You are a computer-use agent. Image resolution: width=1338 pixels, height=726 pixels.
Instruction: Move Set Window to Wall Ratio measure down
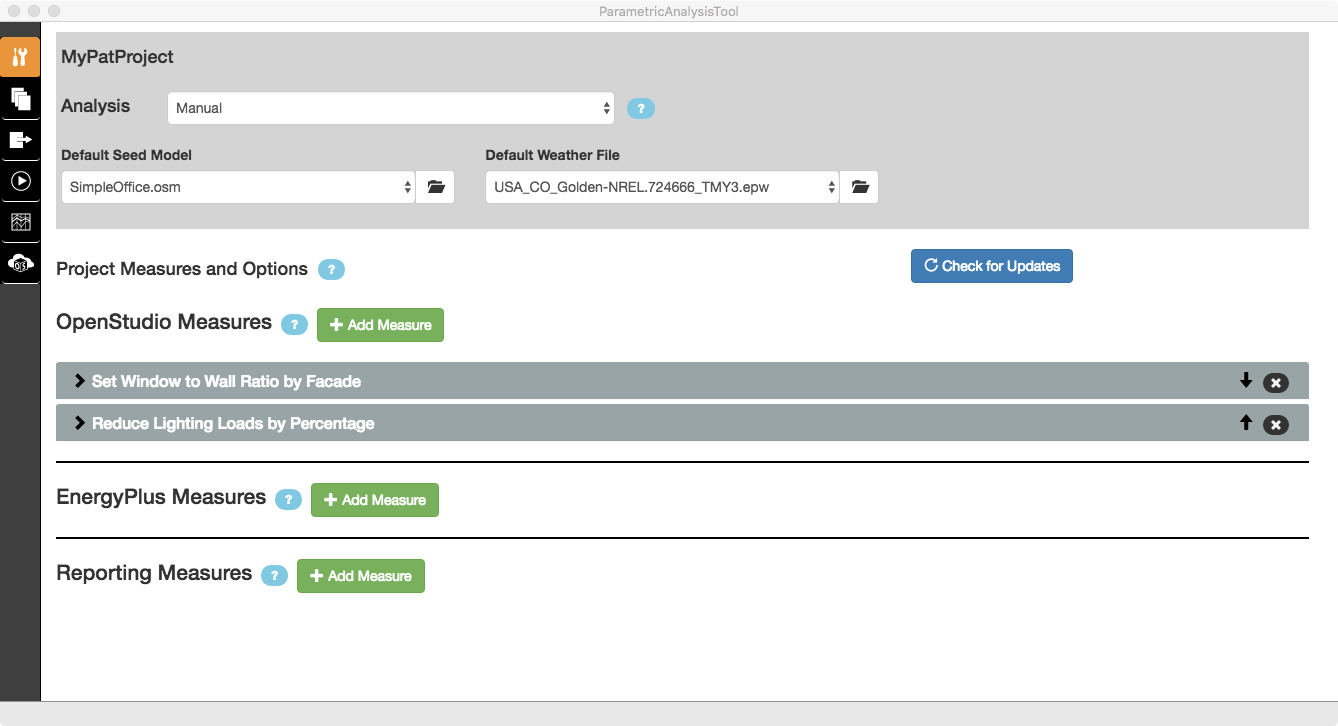point(1246,381)
